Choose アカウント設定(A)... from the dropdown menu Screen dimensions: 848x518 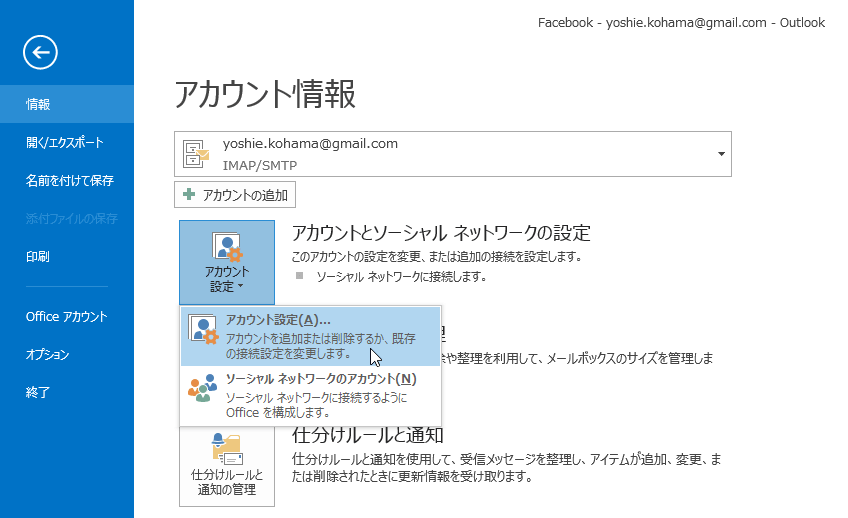tap(310, 336)
